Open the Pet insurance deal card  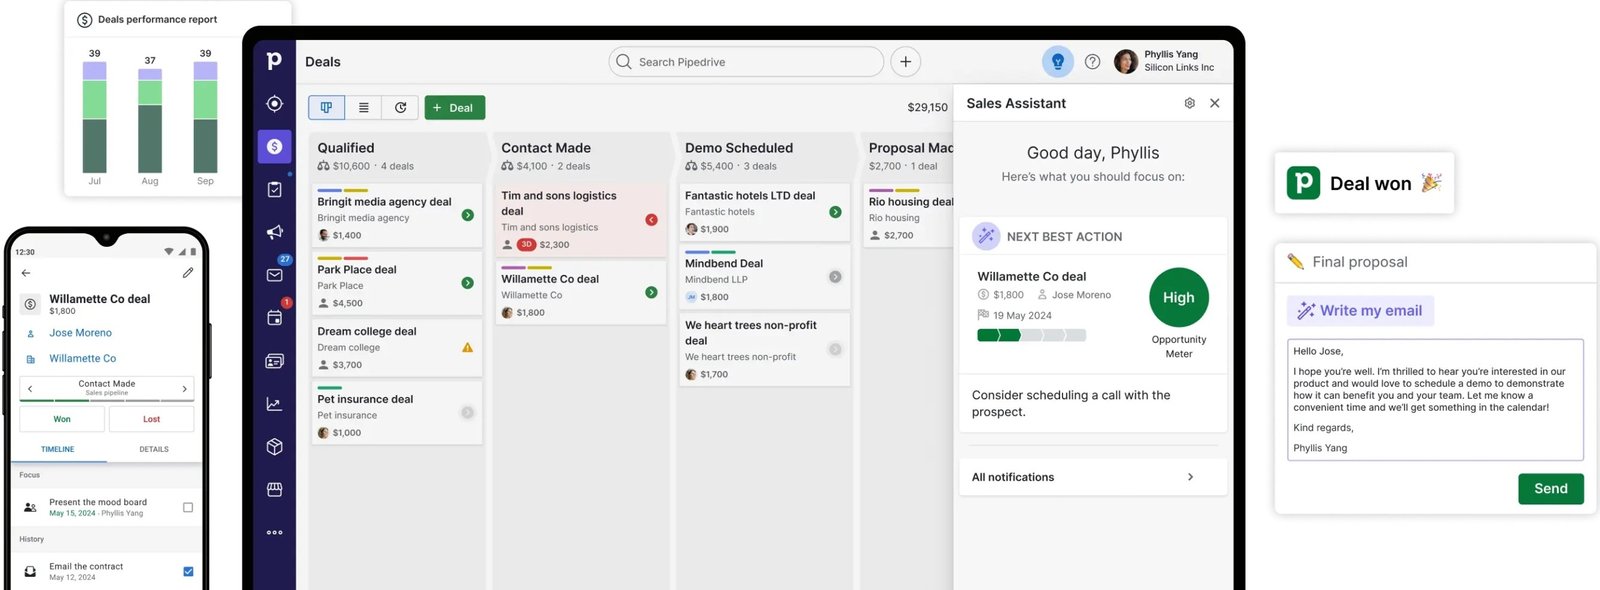(x=397, y=413)
